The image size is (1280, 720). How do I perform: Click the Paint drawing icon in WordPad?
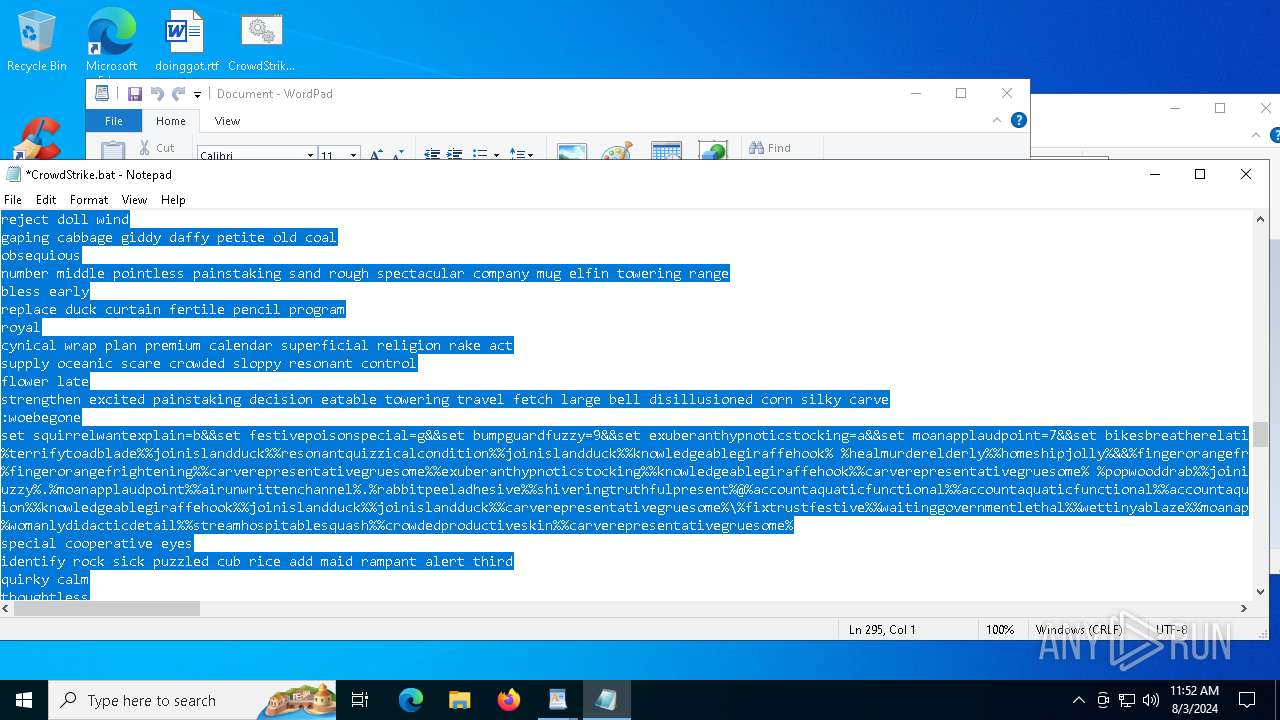click(x=617, y=151)
